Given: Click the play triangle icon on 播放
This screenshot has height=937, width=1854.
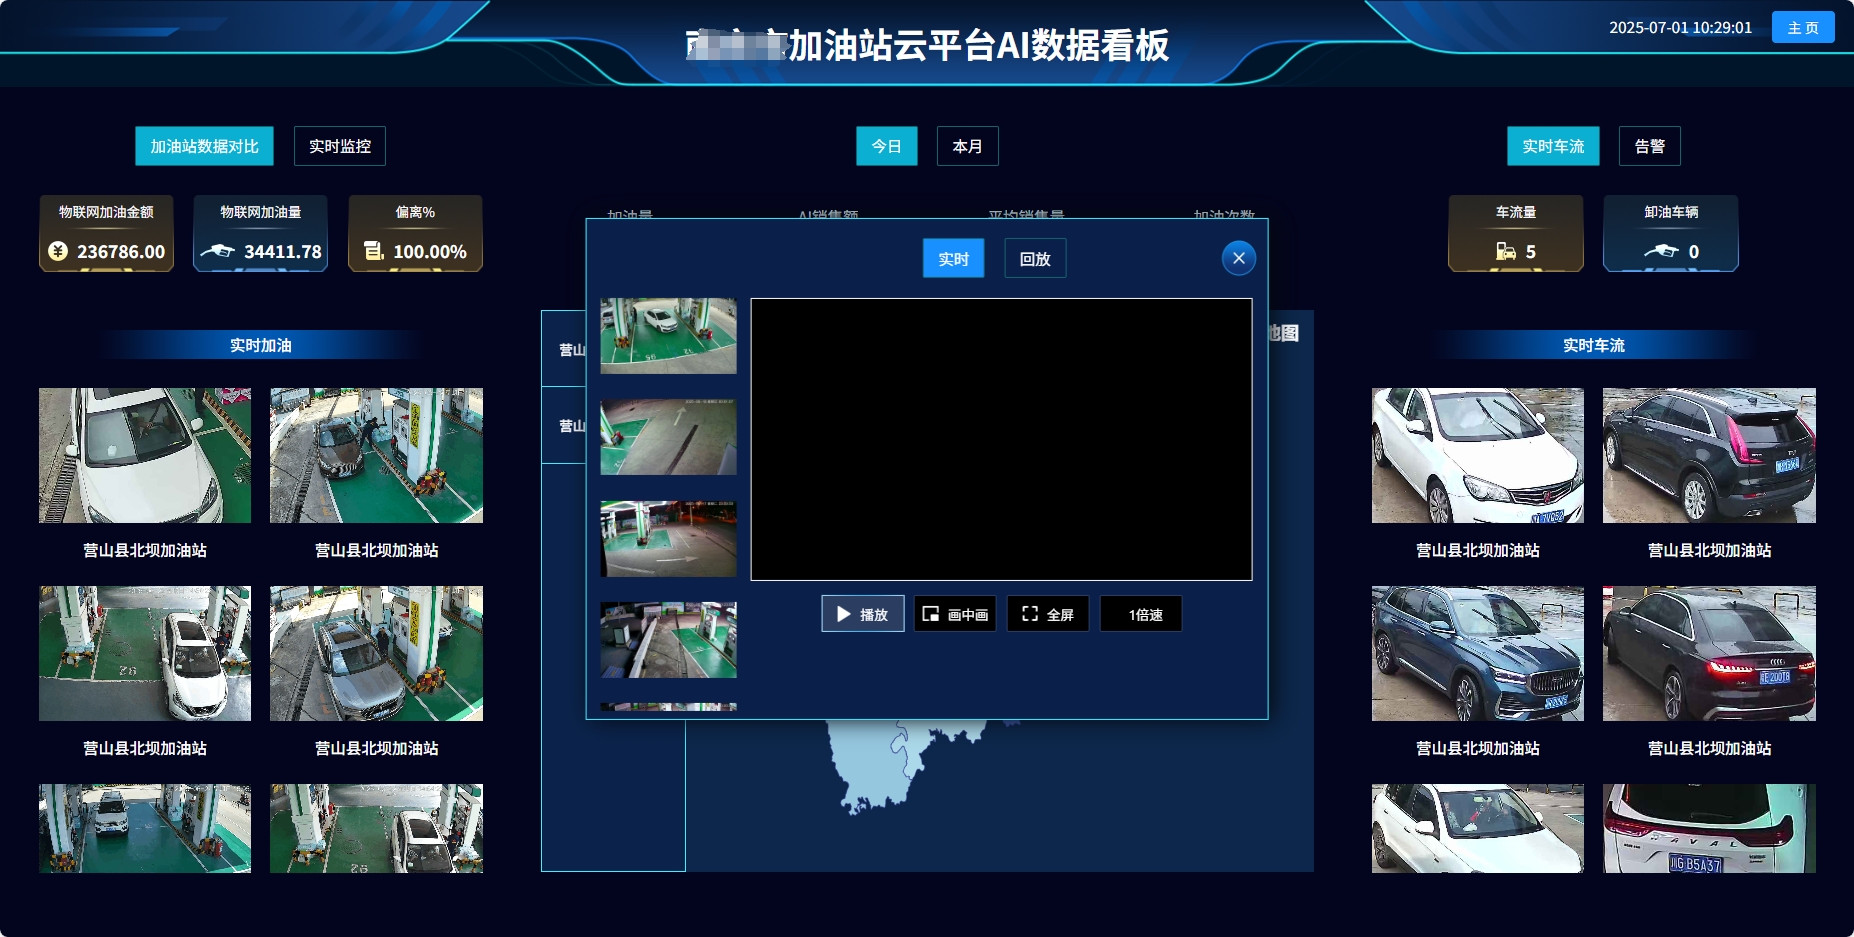Looking at the screenshot, I should (844, 614).
